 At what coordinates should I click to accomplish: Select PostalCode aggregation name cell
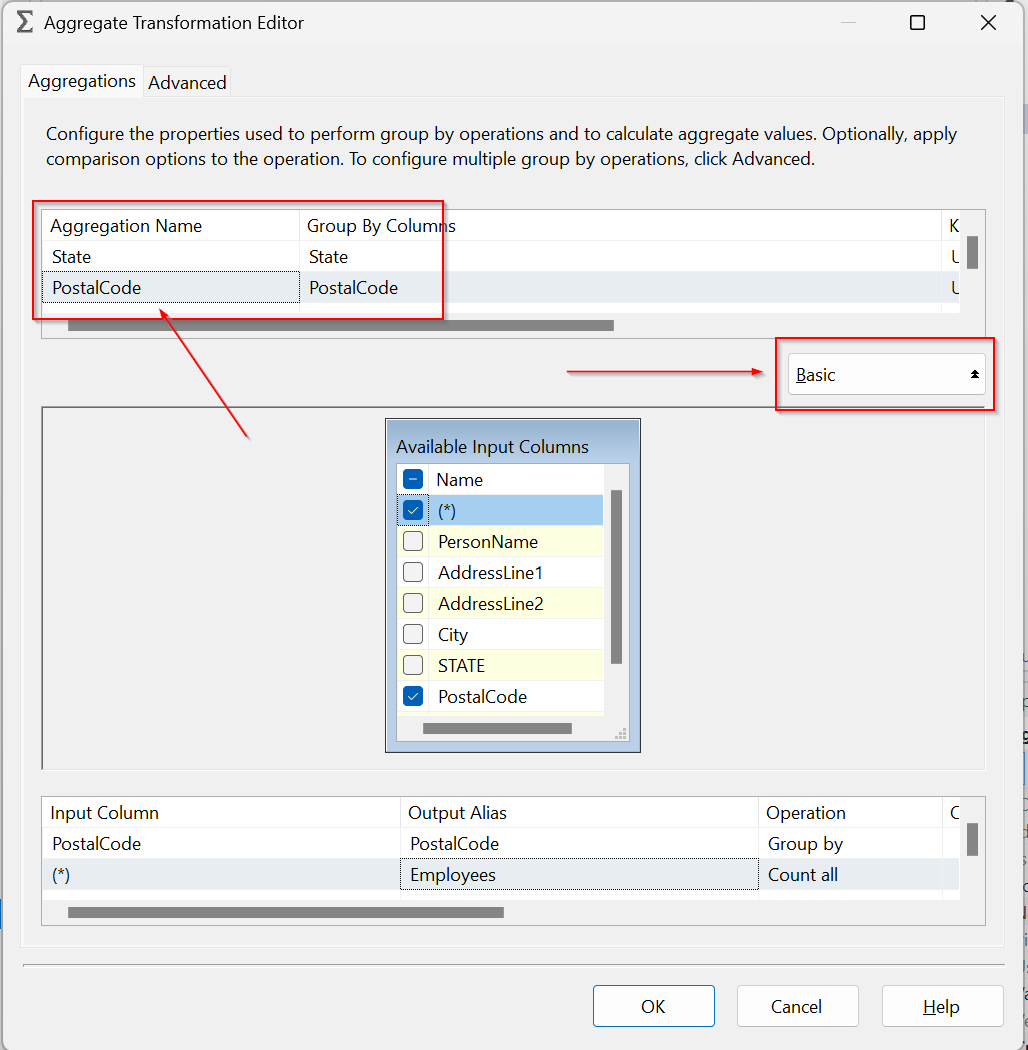171,287
